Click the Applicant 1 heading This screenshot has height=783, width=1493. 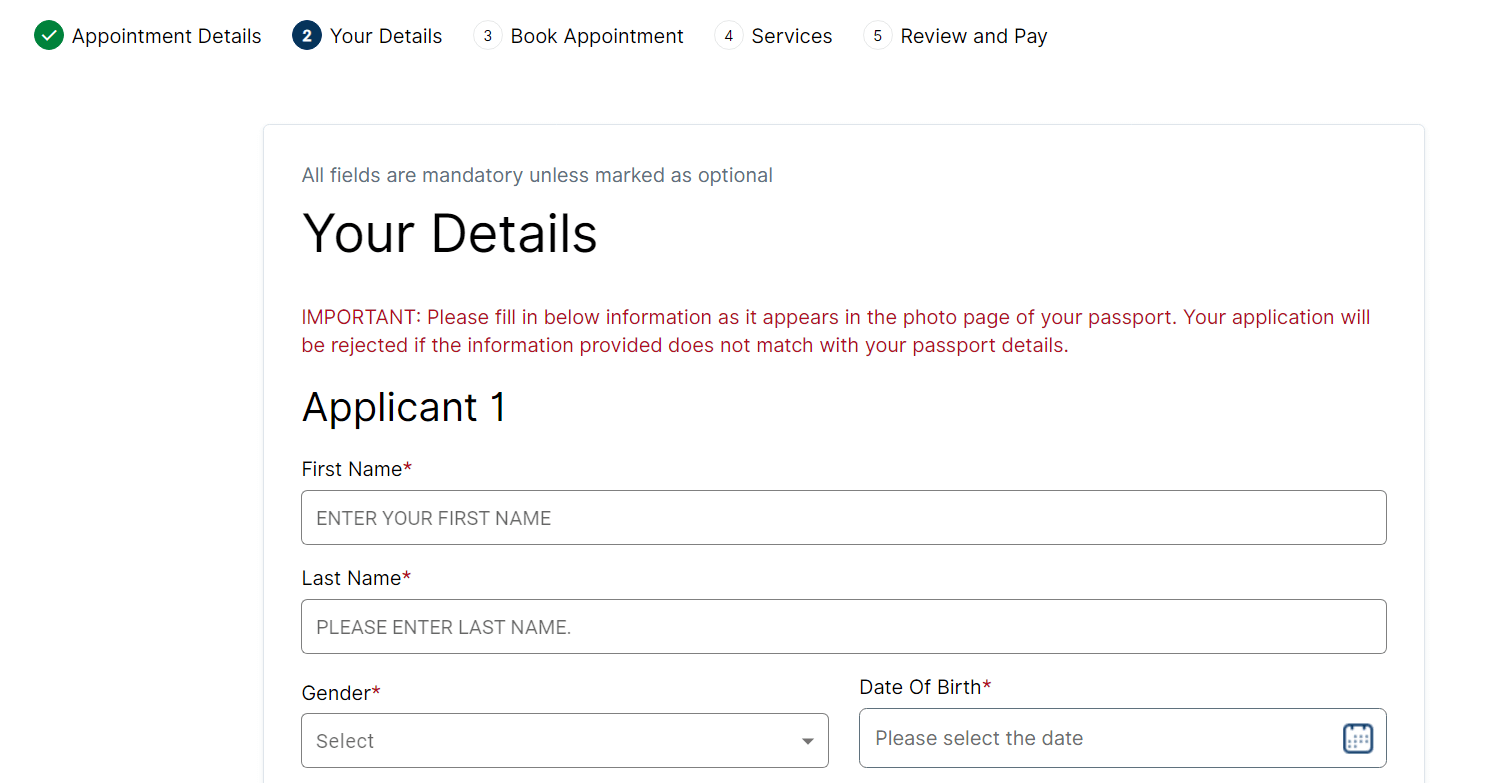pyautogui.click(x=404, y=407)
